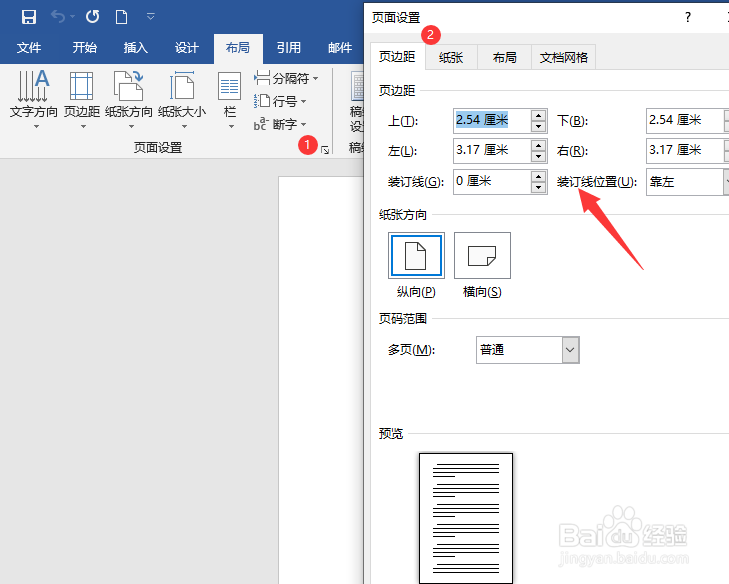Open the 纸张方向 orientation ribbon button

[x=129, y=99]
